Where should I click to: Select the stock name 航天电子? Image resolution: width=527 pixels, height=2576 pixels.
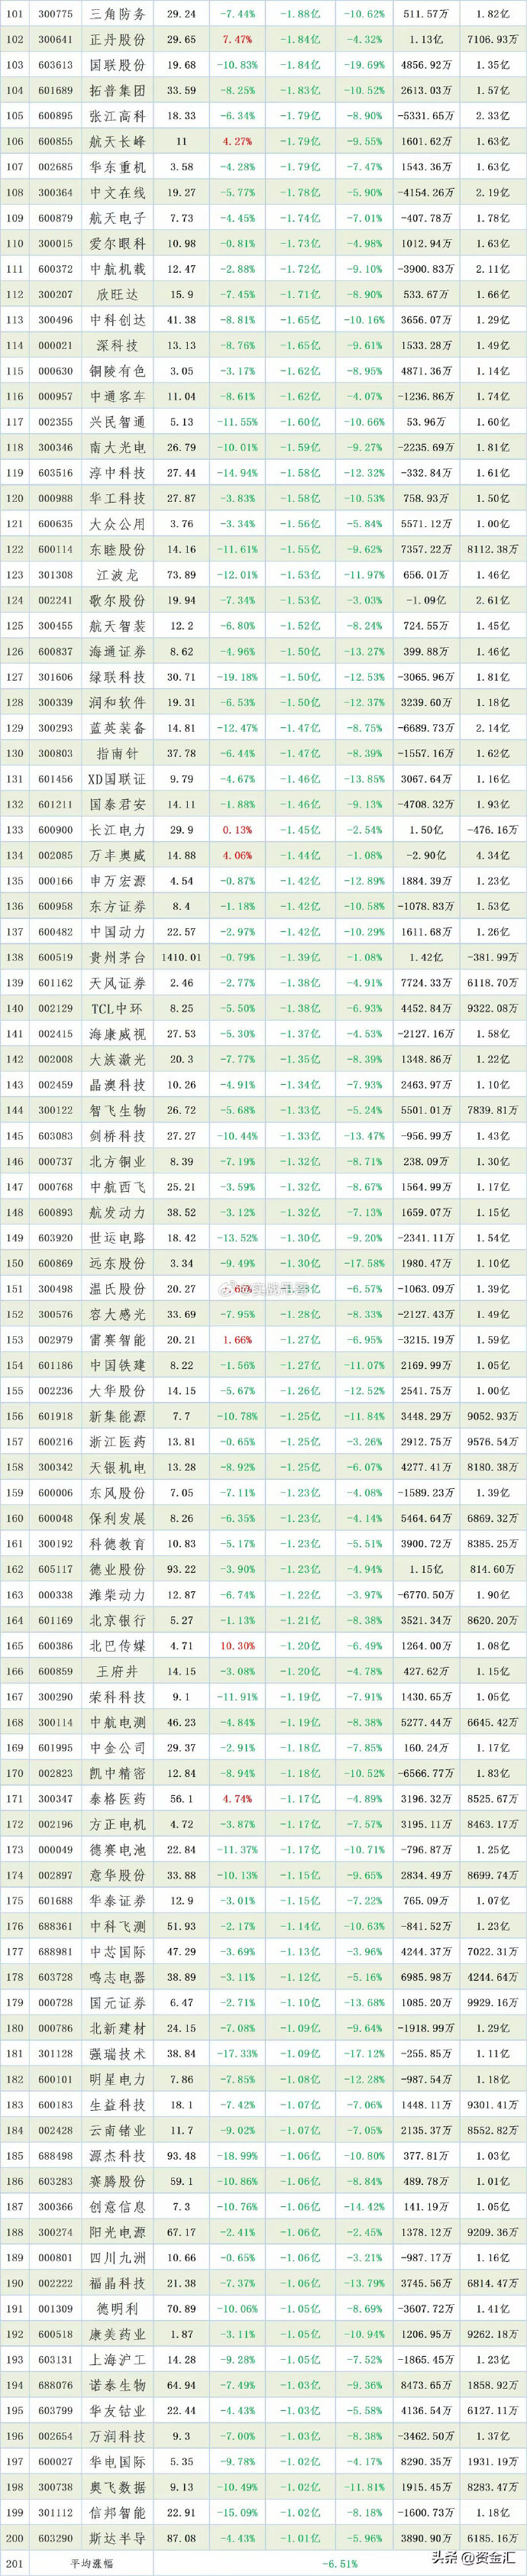pyautogui.click(x=118, y=218)
